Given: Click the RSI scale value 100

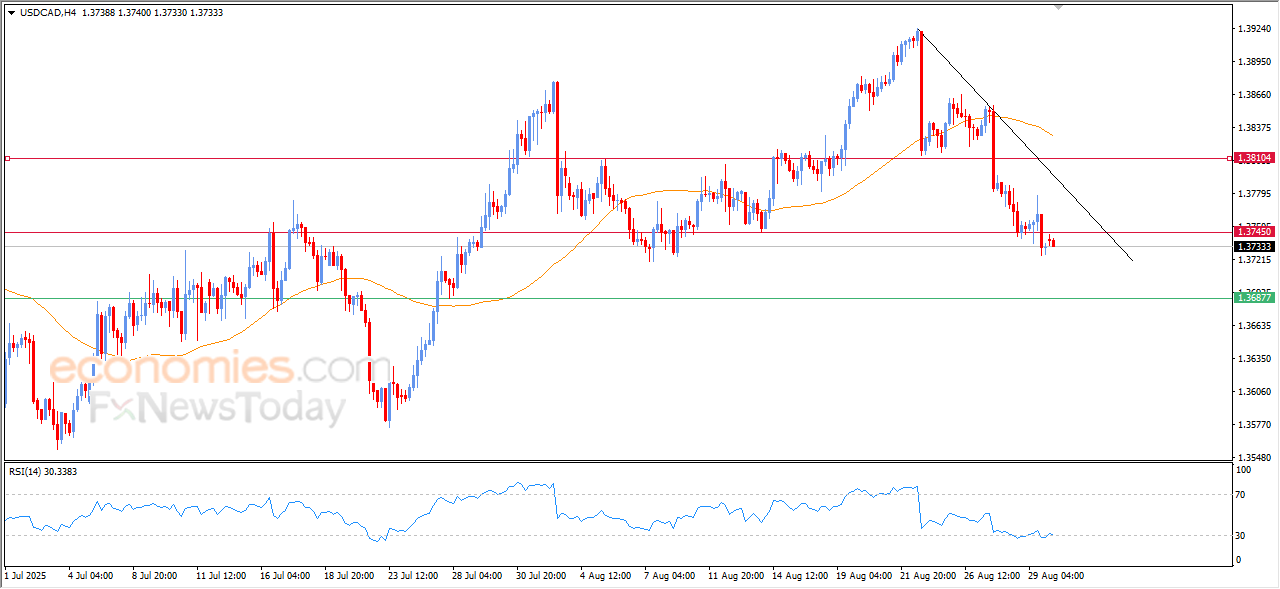Looking at the screenshot, I should tap(1245, 469).
